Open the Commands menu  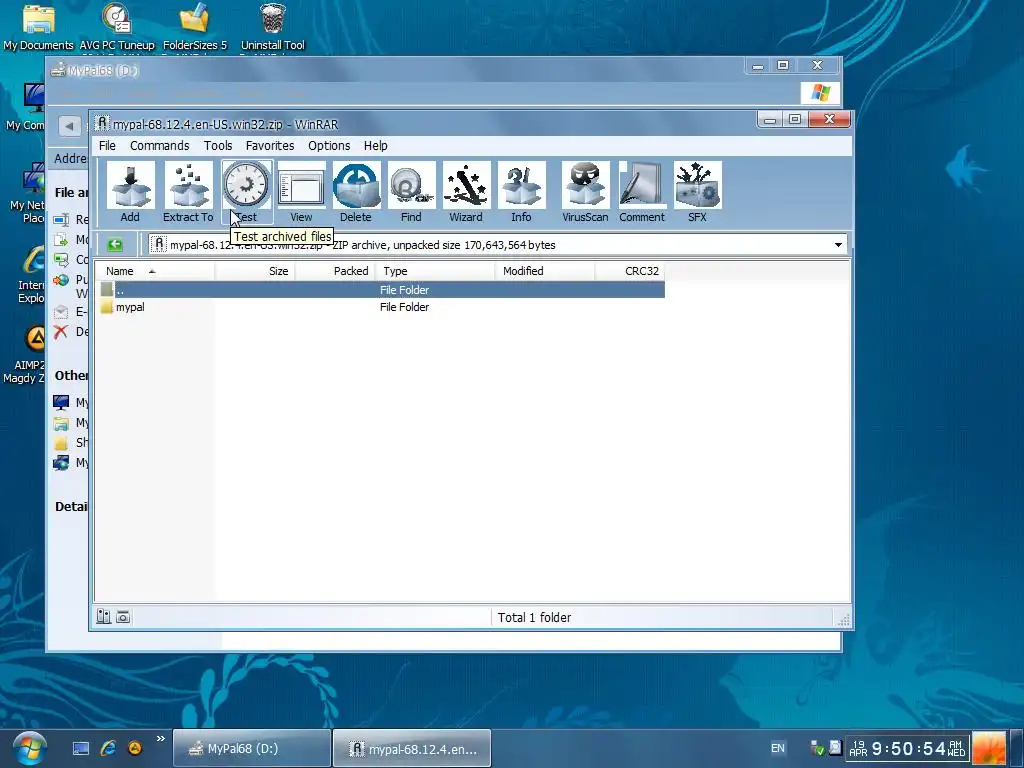click(x=159, y=146)
